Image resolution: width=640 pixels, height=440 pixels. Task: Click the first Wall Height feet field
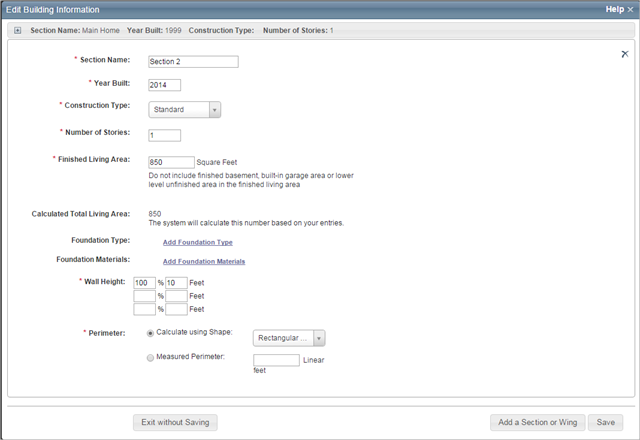pyautogui.click(x=176, y=283)
